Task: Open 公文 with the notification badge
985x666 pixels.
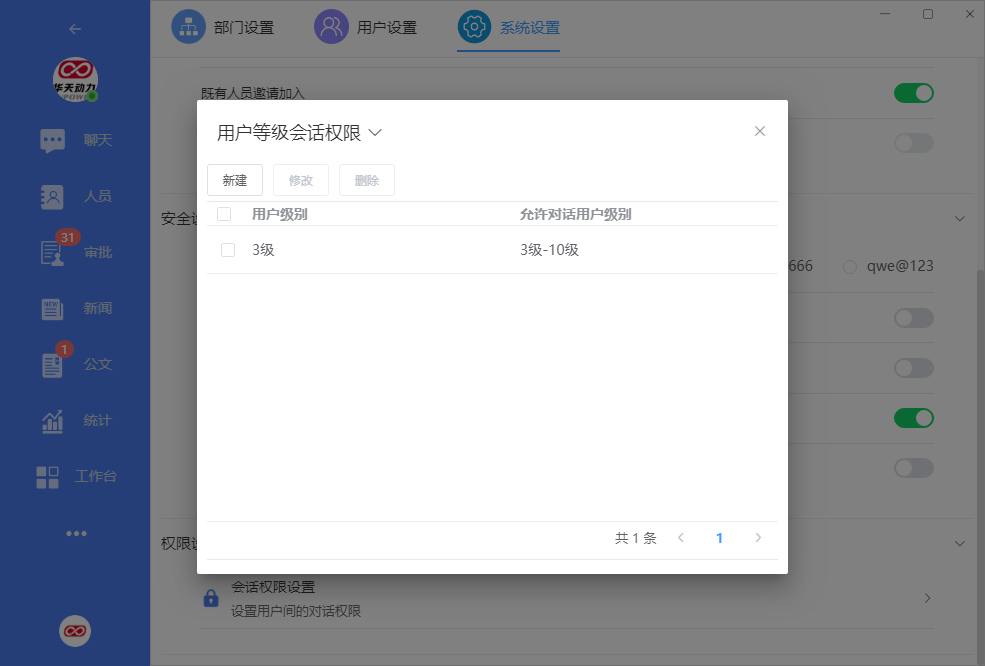Action: (75, 364)
